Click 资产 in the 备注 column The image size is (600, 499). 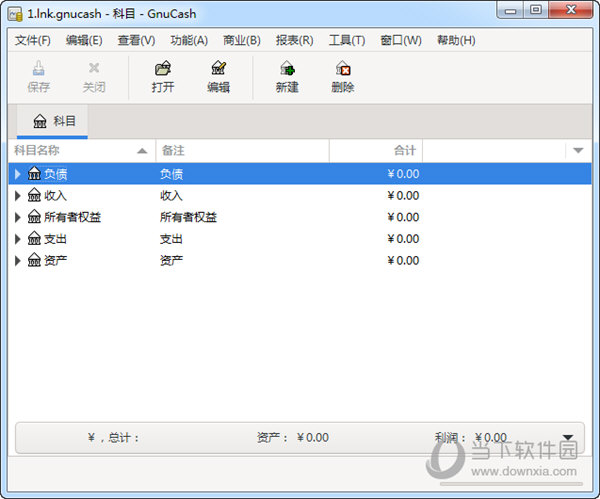[171, 260]
